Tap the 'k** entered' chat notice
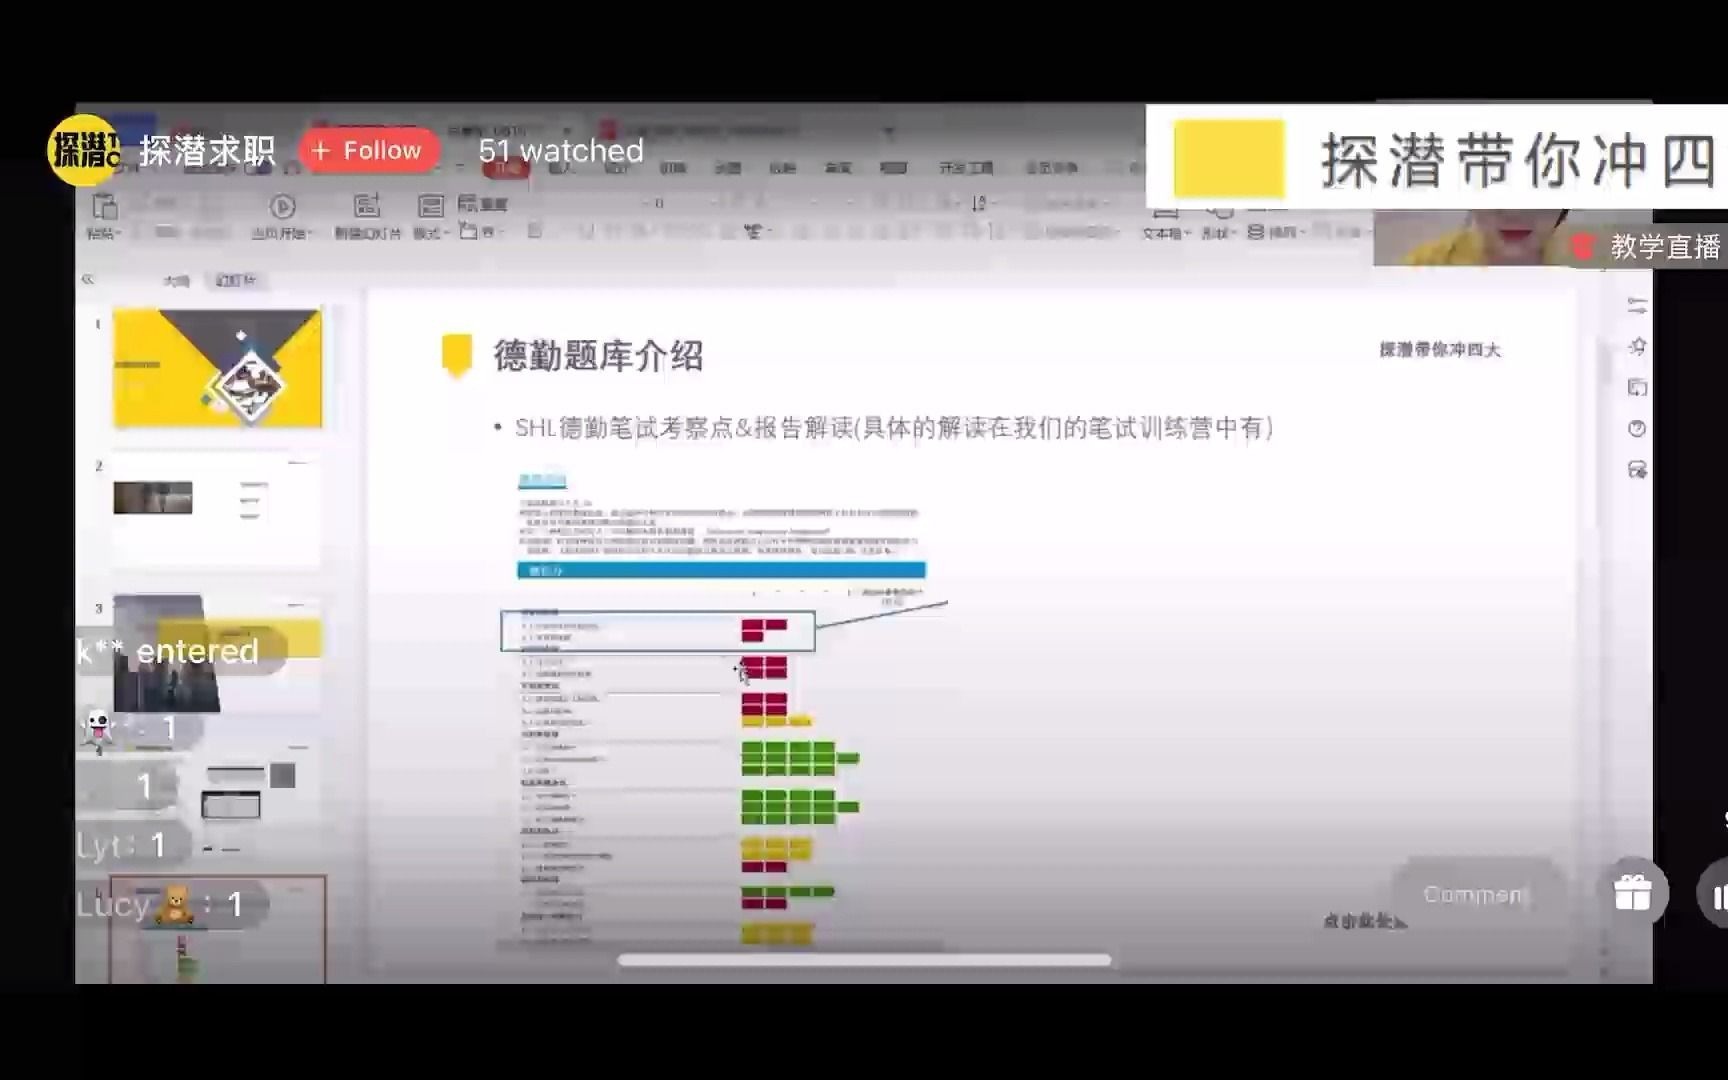The height and width of the screenshot is (1080, 1728). point(180,652)
